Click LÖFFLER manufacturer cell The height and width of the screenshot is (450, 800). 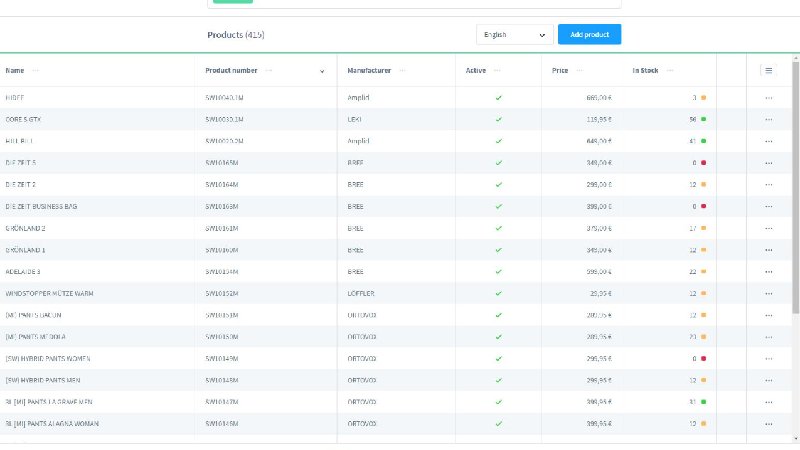pyautogui.click(x=361, y=293)
